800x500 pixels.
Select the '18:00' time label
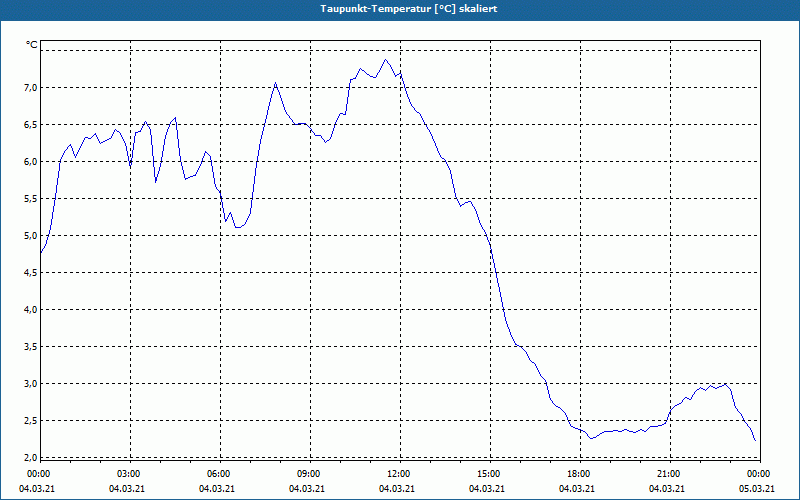[x=579, y=474]
